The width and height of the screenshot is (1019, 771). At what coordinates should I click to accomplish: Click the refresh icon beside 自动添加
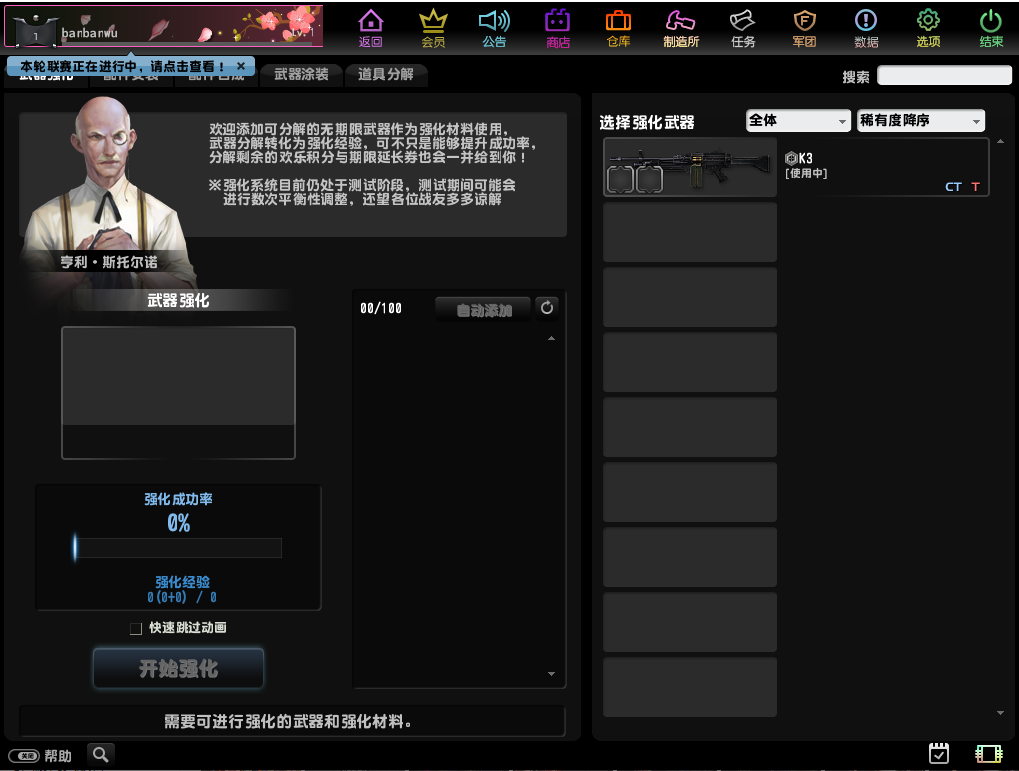tap(547, 308)
